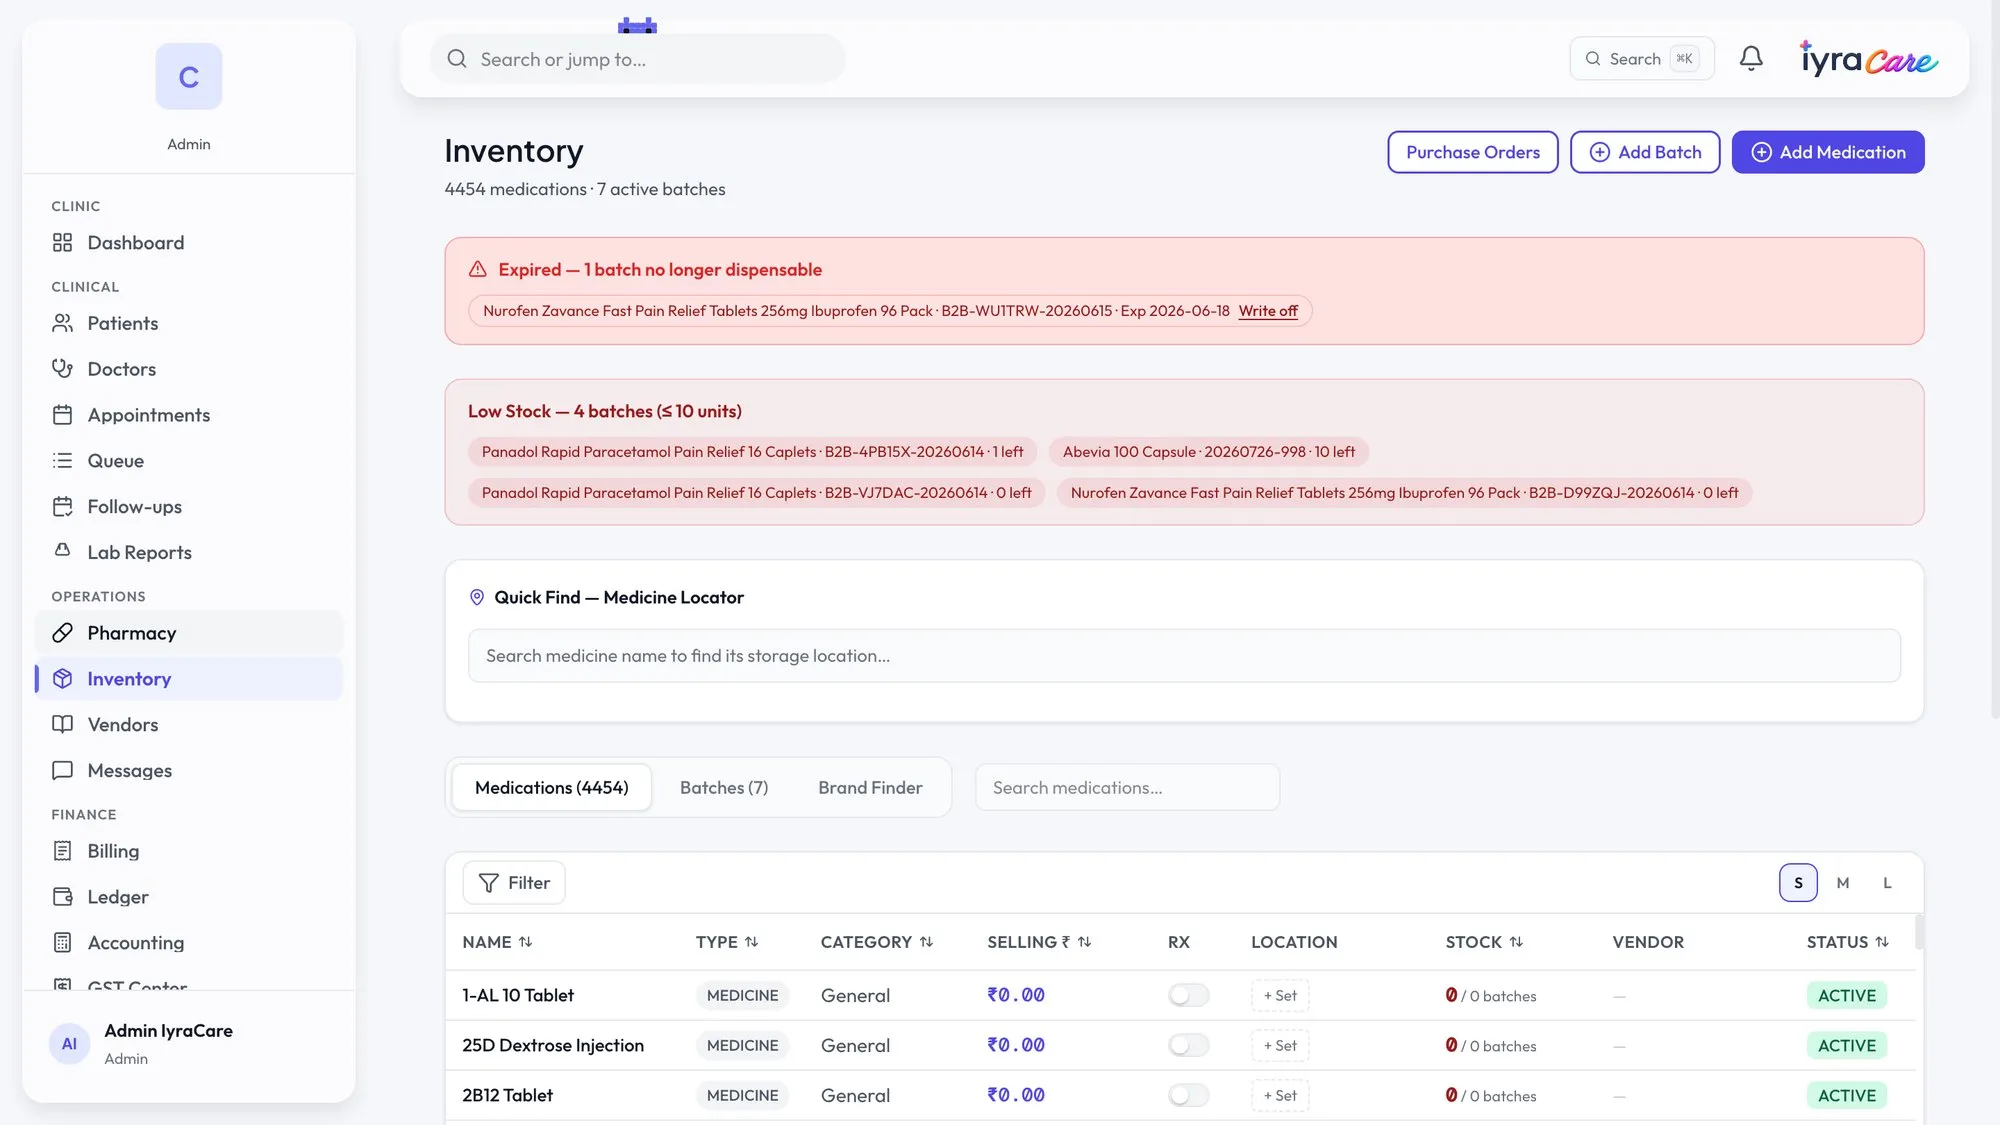The image size is (2000, 1125).
Task: Click the Follow-ups sidebar icon
Action: coord(62,507)
